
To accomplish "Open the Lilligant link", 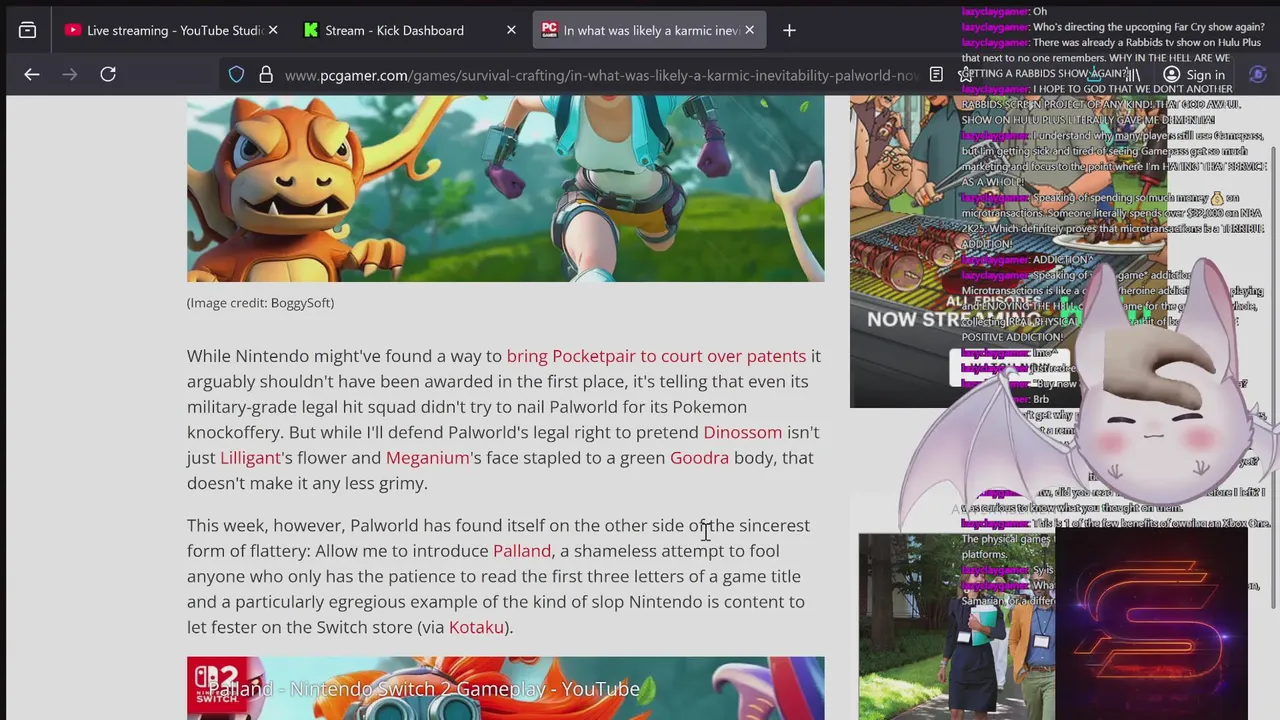I will click(x=250, y=457).
